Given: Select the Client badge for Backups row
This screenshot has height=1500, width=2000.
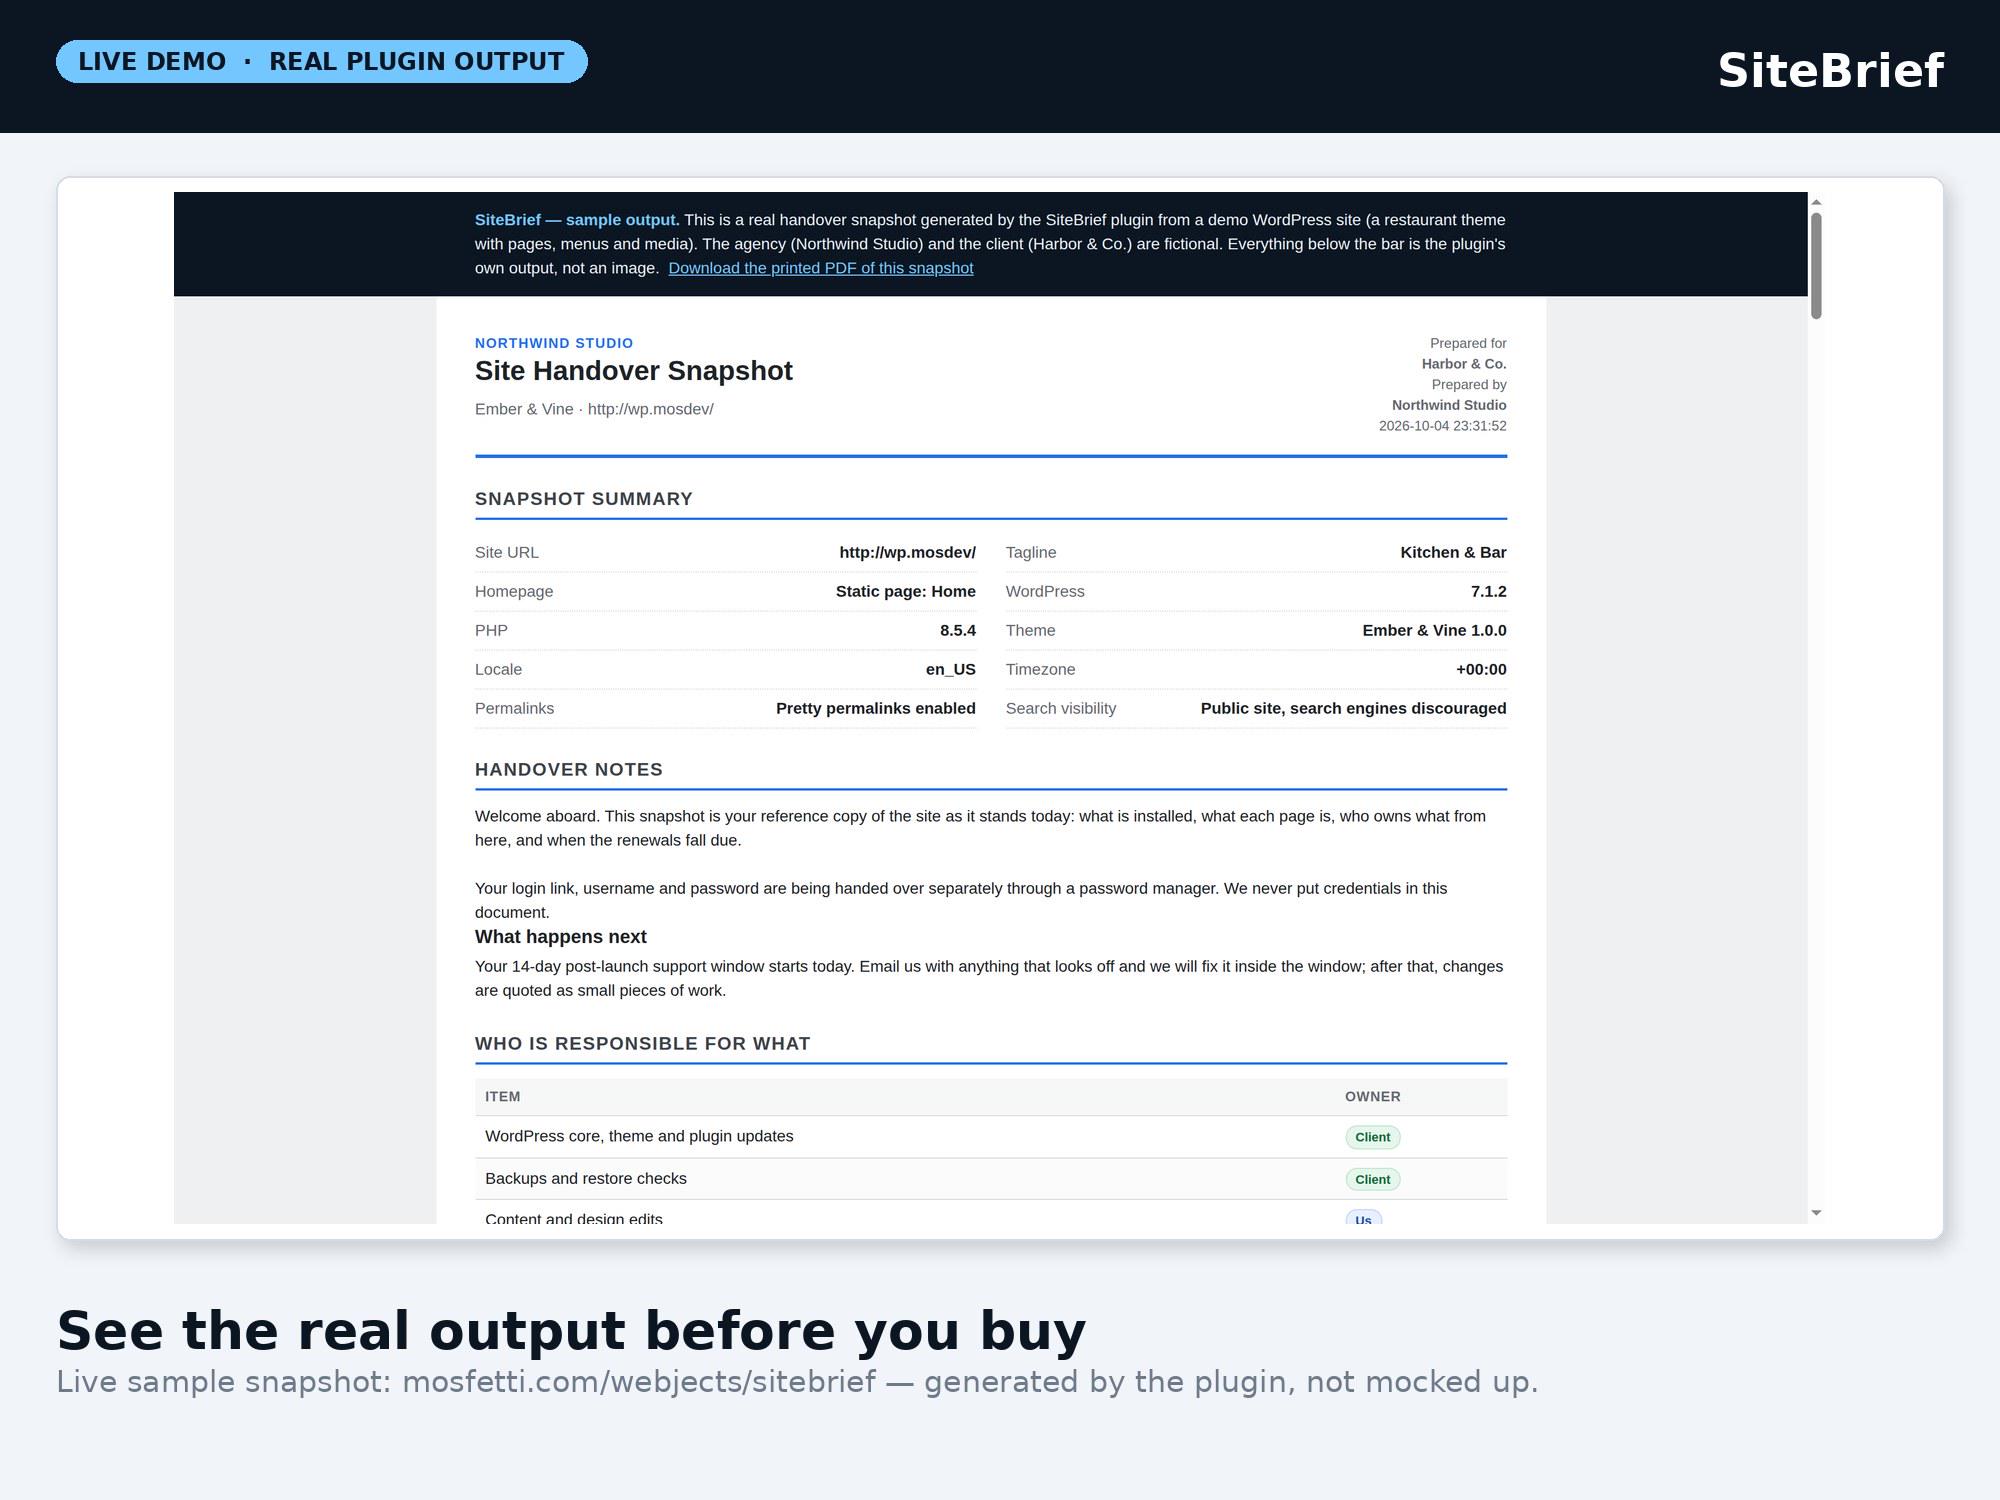Looking at the screenshot, I should click(x=1372, y=1179).
